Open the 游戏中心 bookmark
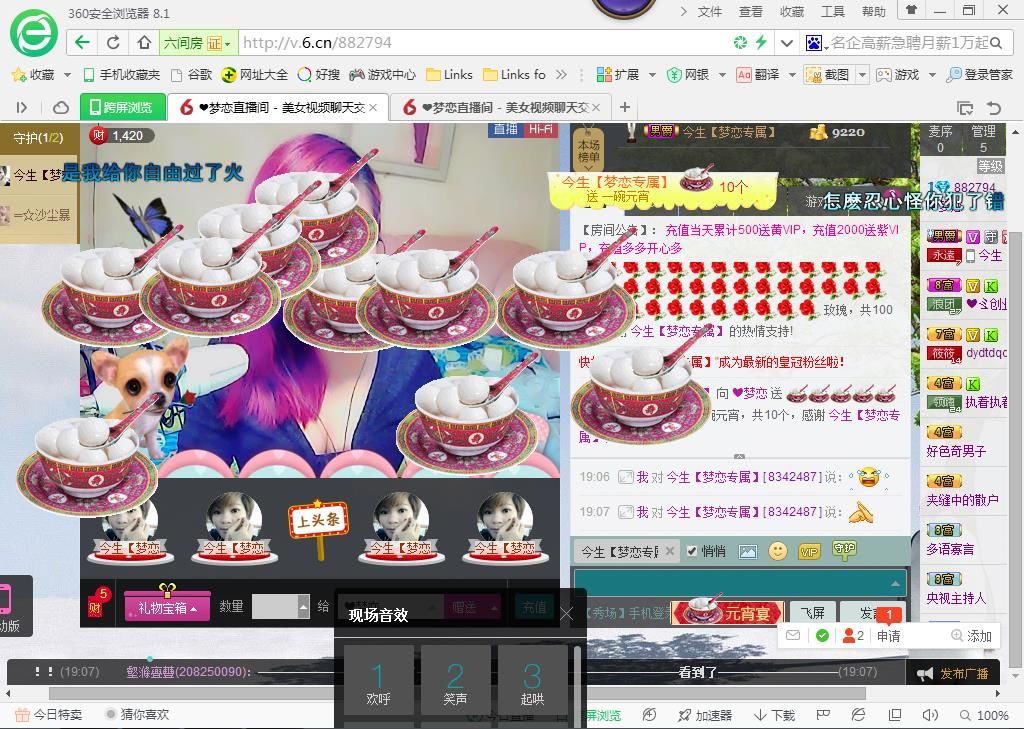Screen dimensions: 1024x729 (x=382, y=75)
